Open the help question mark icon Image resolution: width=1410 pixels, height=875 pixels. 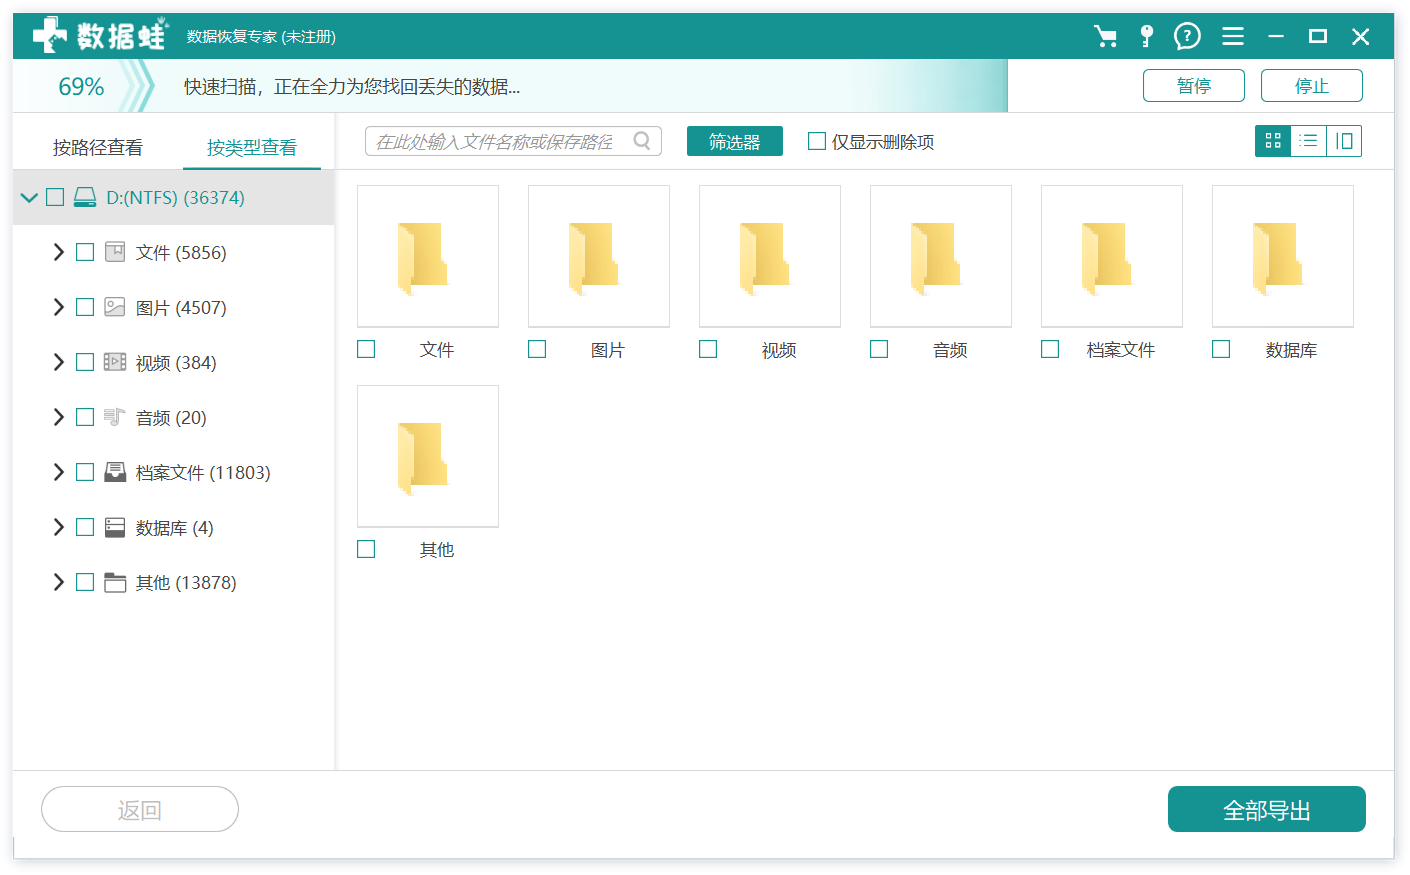(x=1187, y=37)
